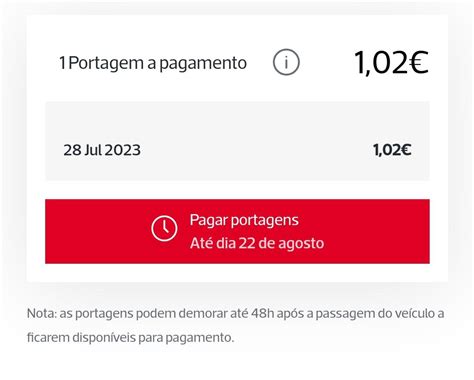Click 'passagem do veículo' in the note
The image size is (474, 380).
tap(375, 314)
